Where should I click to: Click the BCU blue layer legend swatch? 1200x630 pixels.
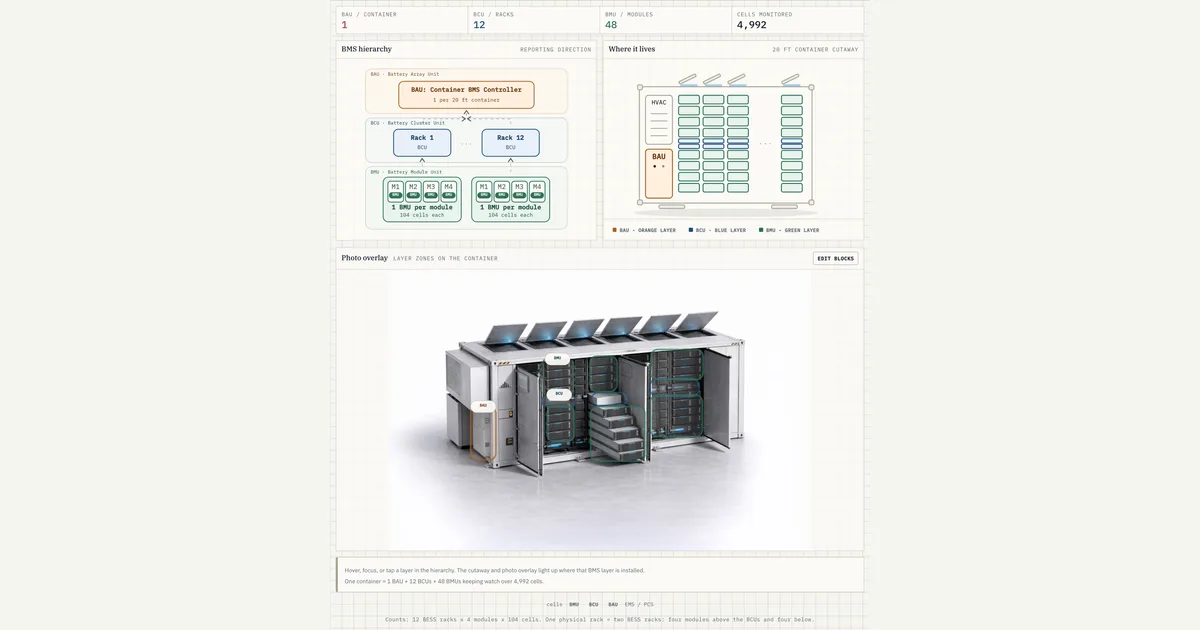(691, 230)
